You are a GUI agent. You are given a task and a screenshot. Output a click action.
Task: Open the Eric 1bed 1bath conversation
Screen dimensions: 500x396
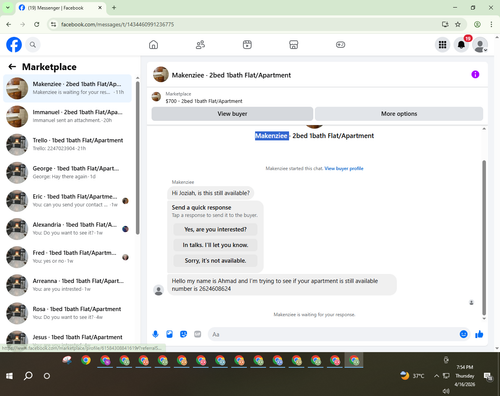click(67, 200)
